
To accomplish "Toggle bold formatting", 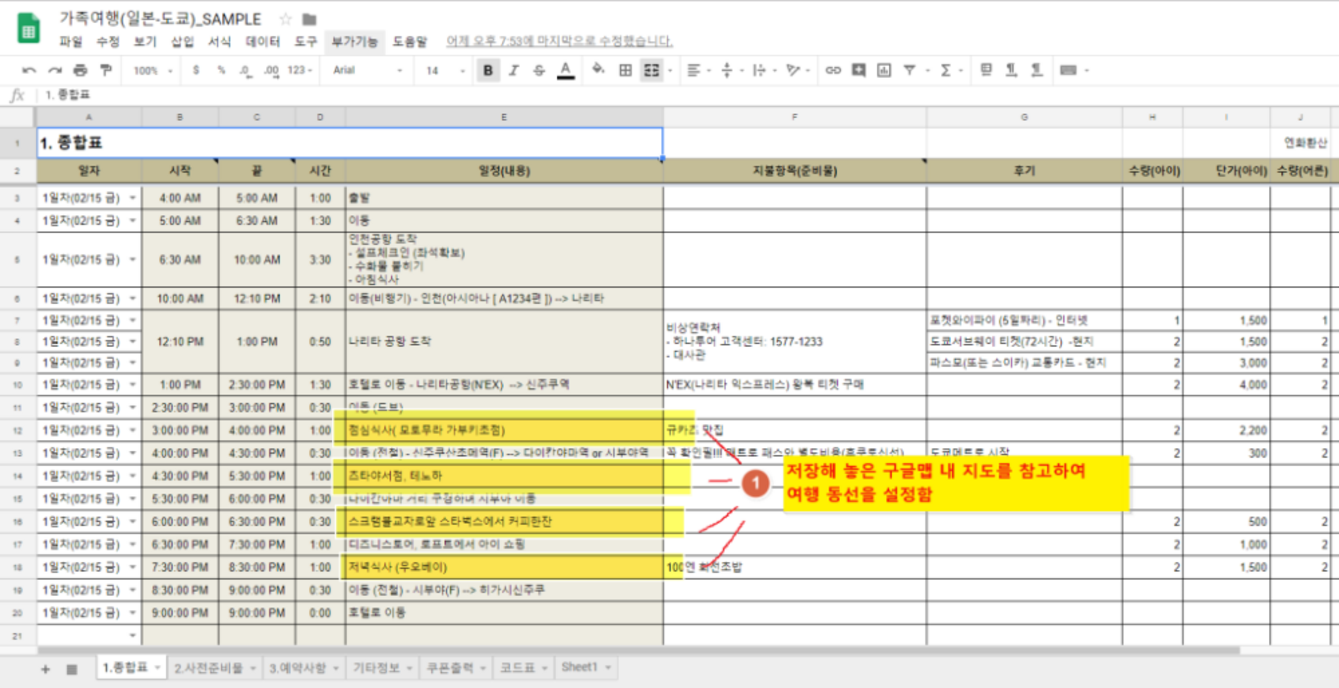I will coord(488,70).
